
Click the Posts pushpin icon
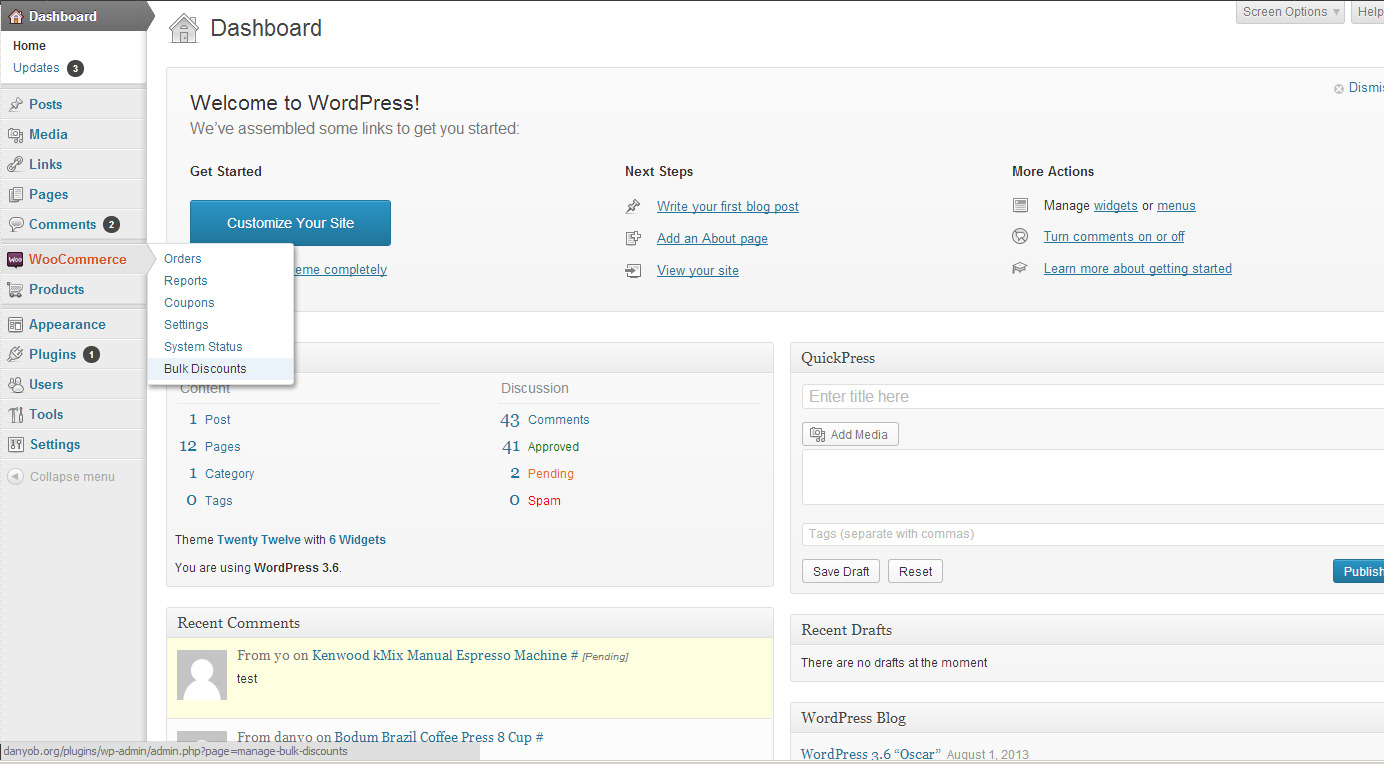[x=15, y=104]
